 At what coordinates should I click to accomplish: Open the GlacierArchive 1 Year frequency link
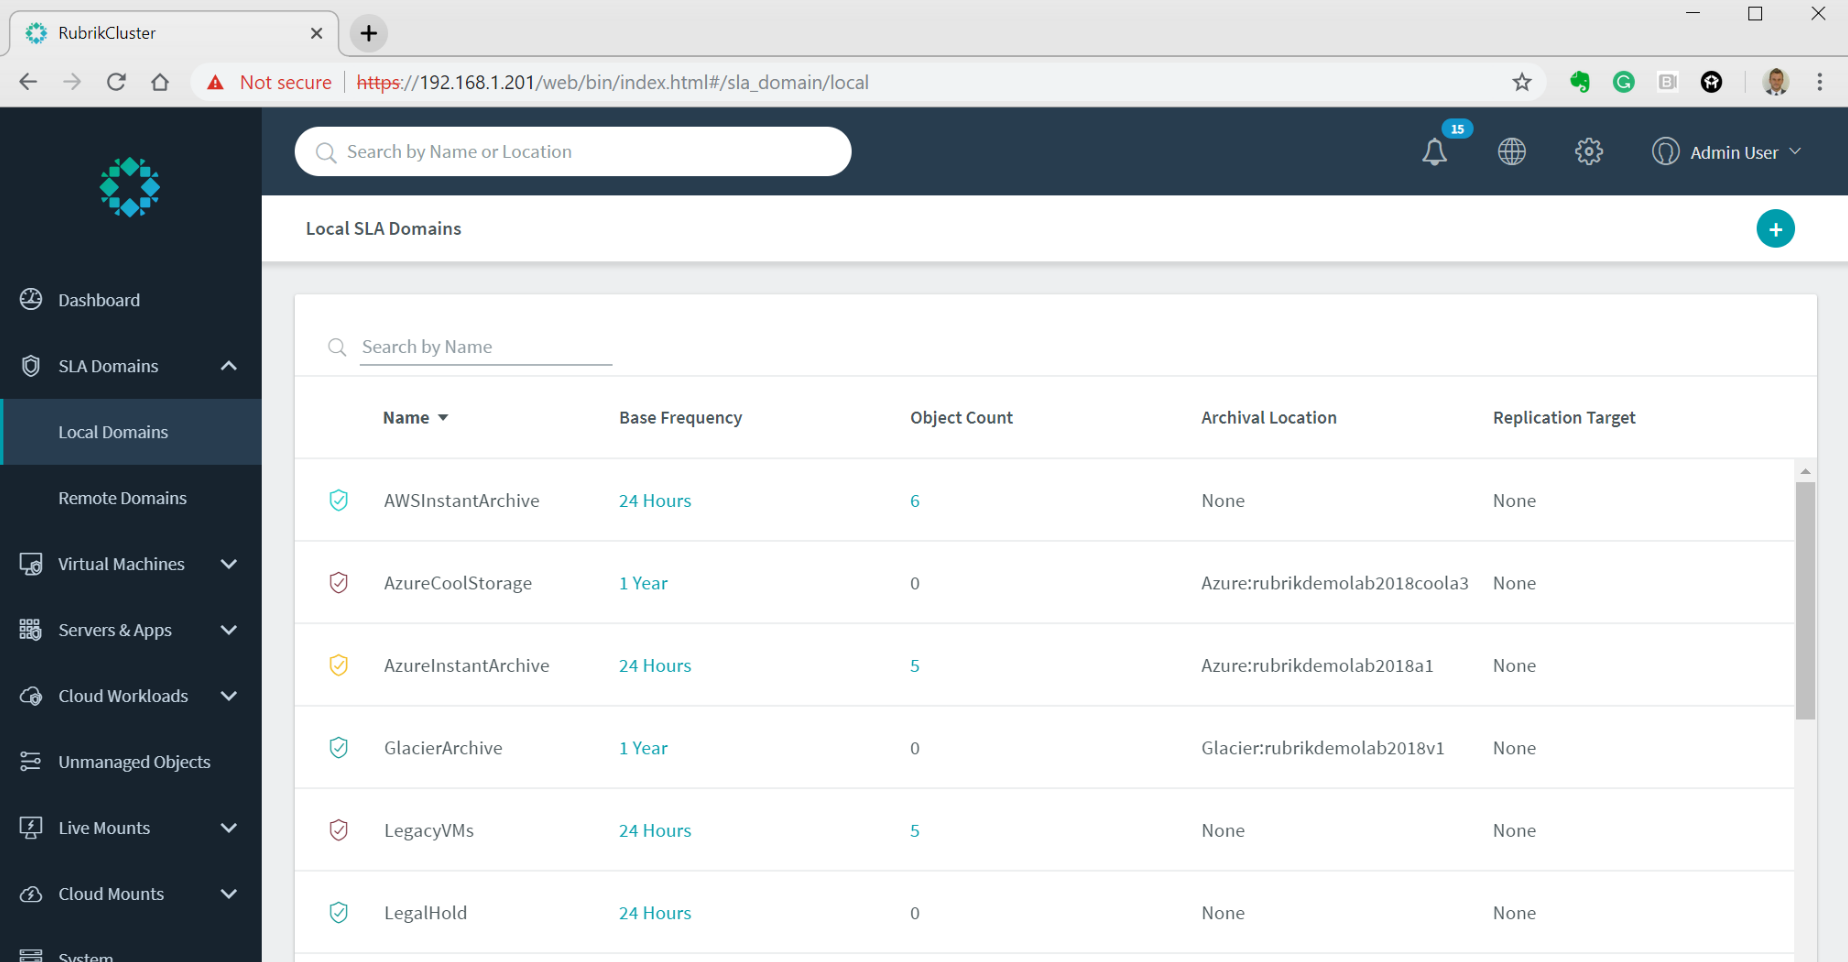[x=643, y=747]
